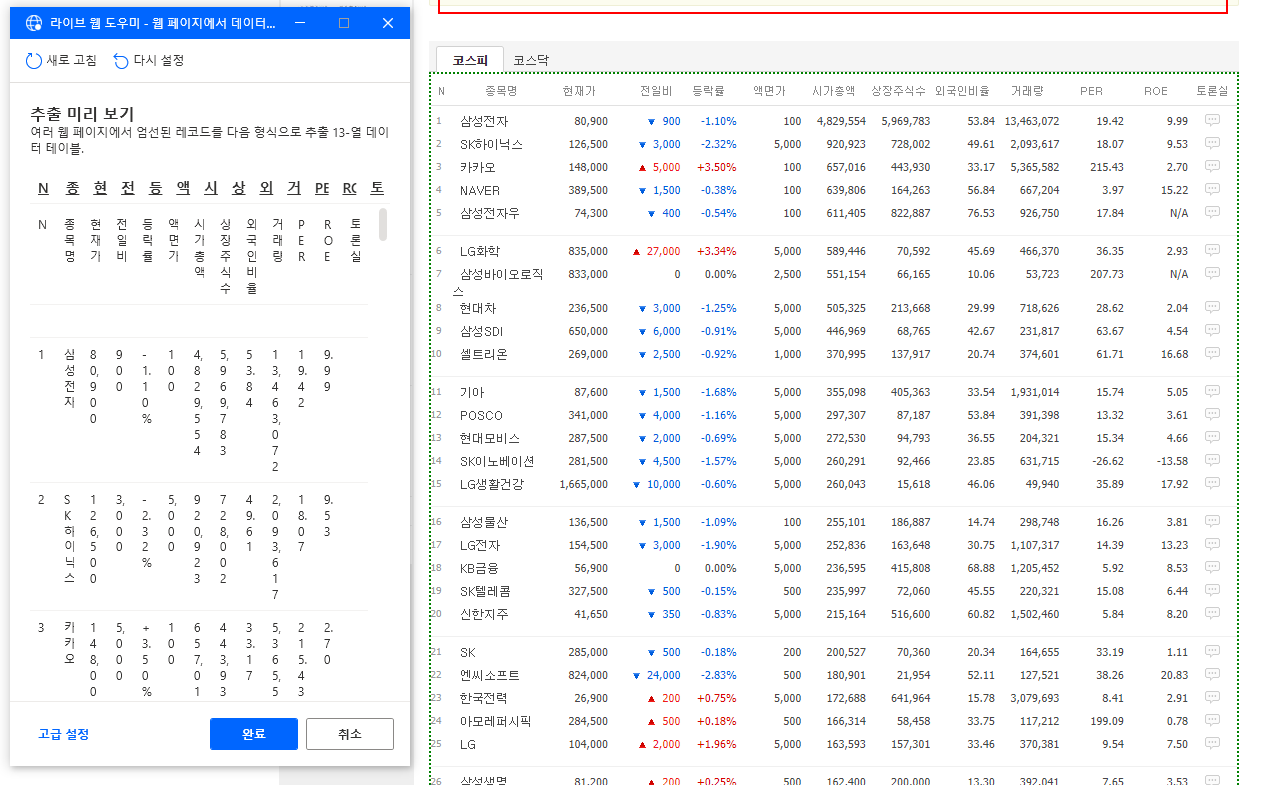This screenshot has width=1271, height=785.
Task: Open discussion icon for 셀트리온 row
Action: coord(1212,353)
